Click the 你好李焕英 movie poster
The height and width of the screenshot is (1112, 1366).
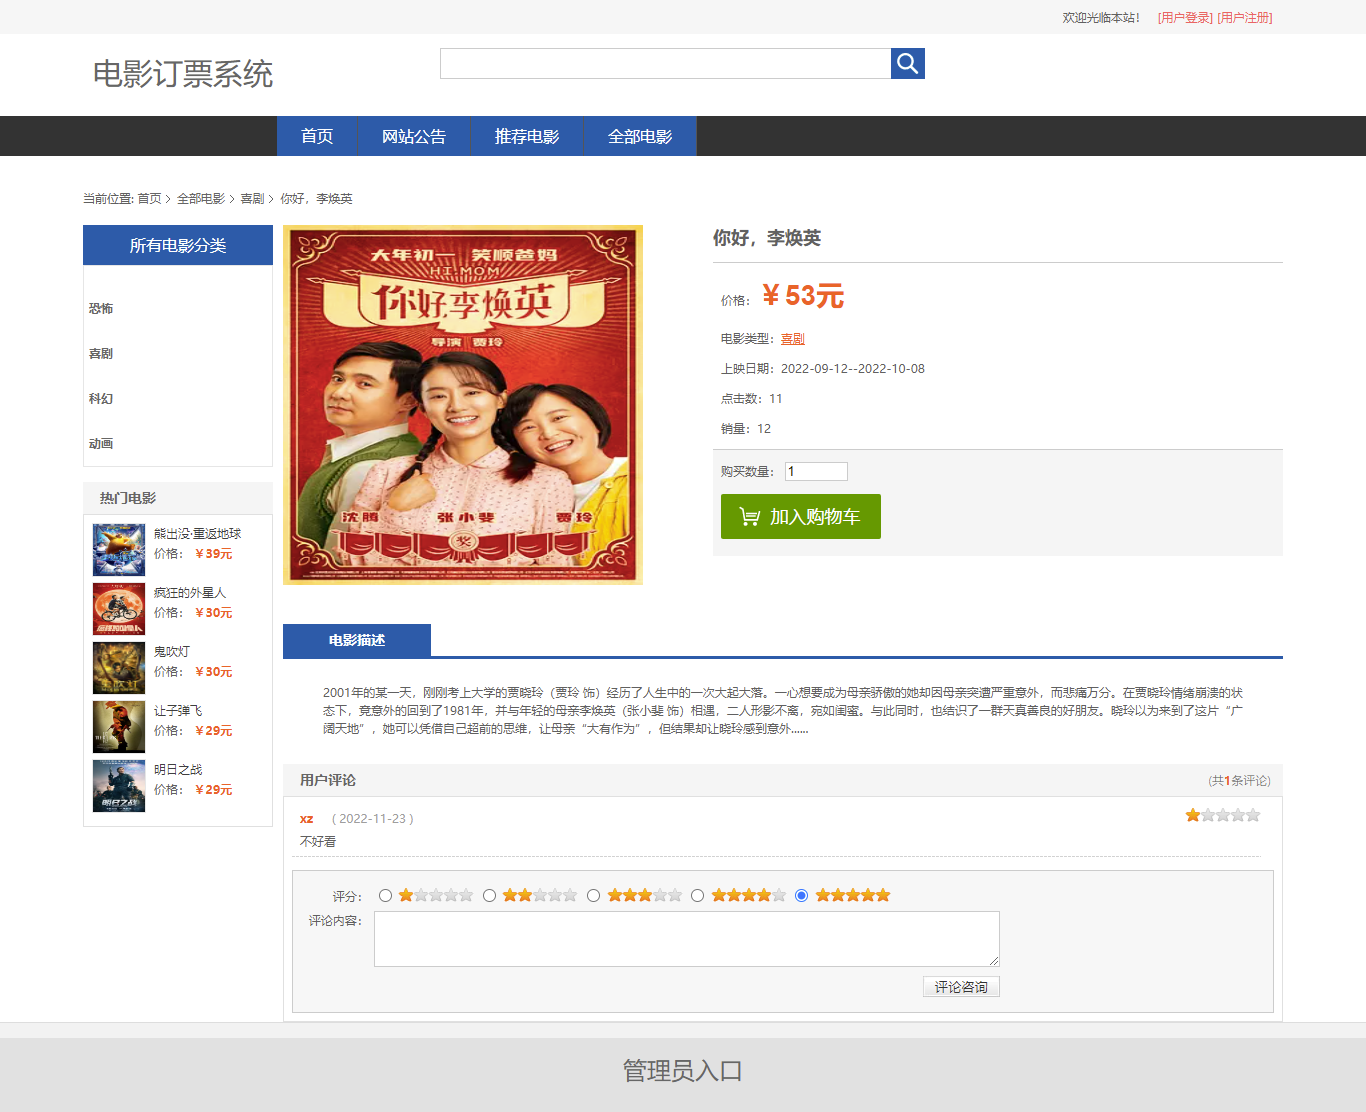click(463, 404)
